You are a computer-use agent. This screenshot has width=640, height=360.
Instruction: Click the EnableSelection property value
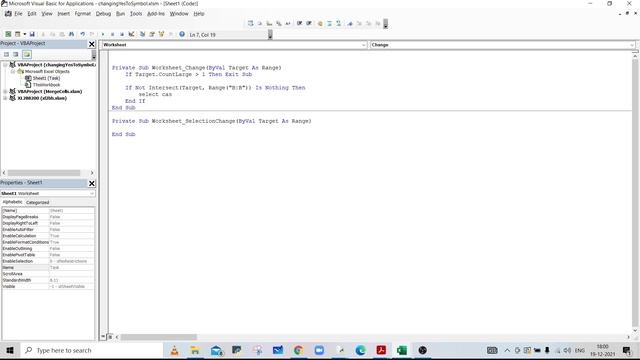pyautogui.click(x=71, y=261)
